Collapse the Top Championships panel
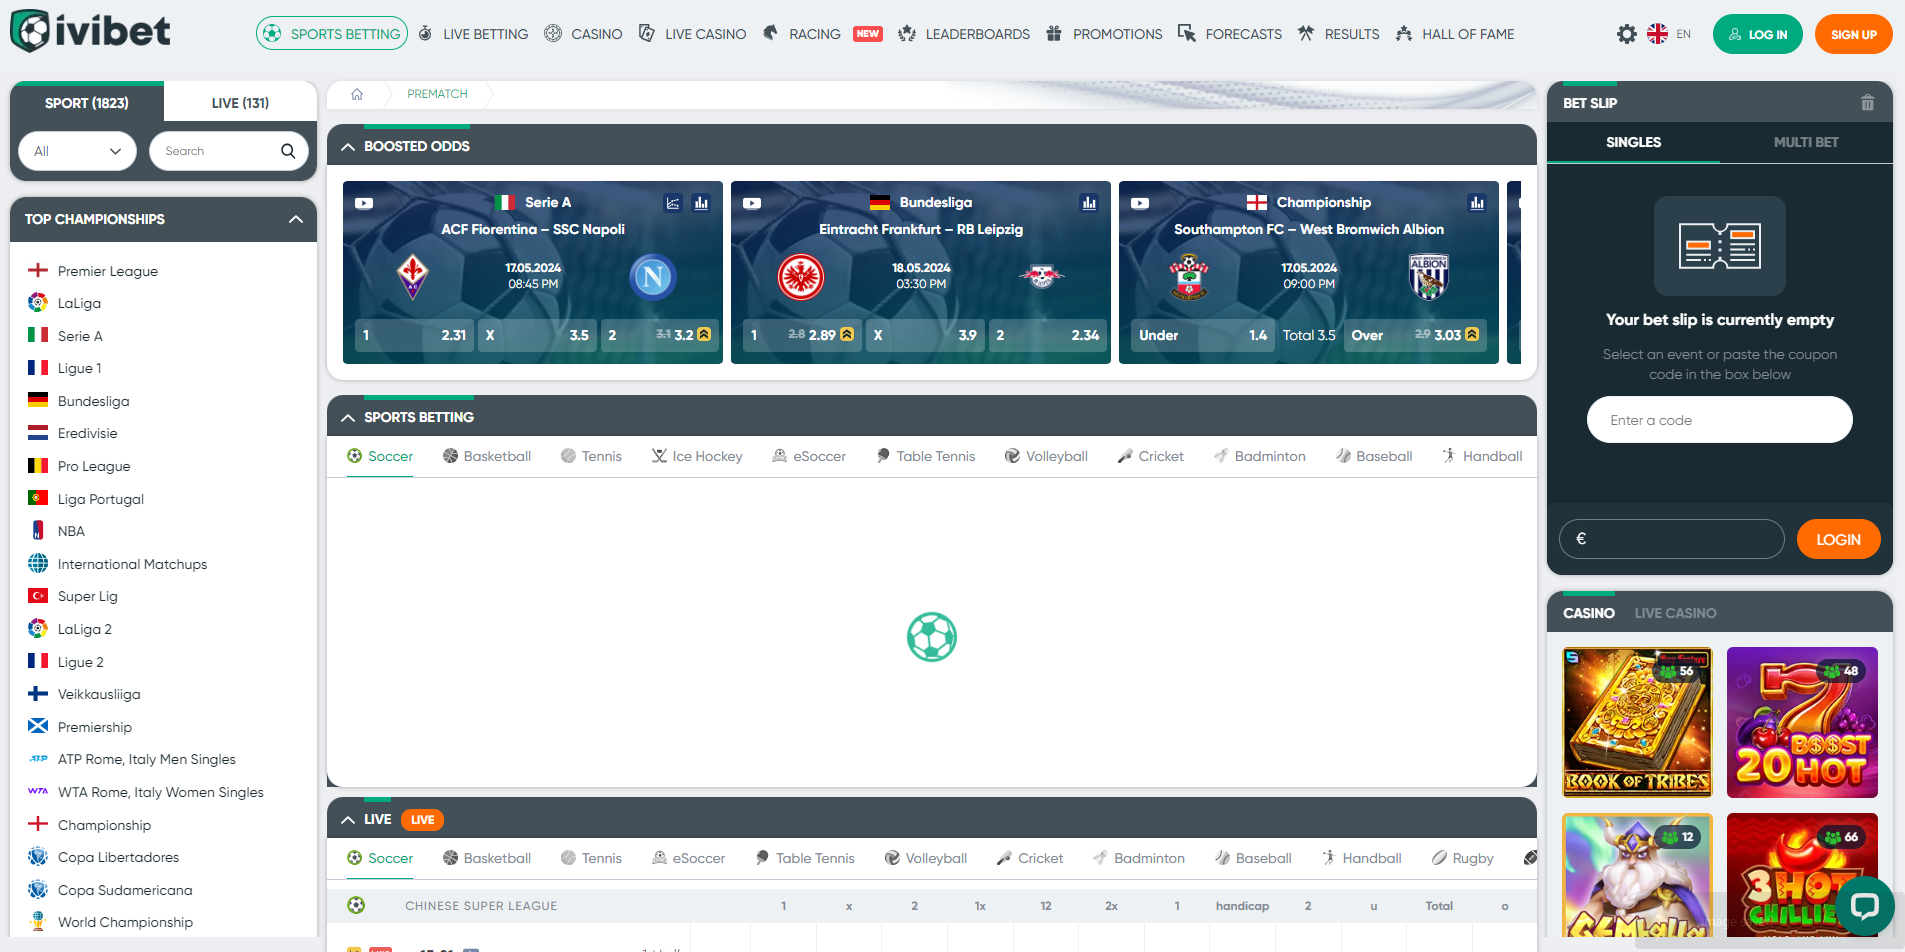The width and height of the screenshot is (1905, 952). pyautogui.click(x=296, y=219)
